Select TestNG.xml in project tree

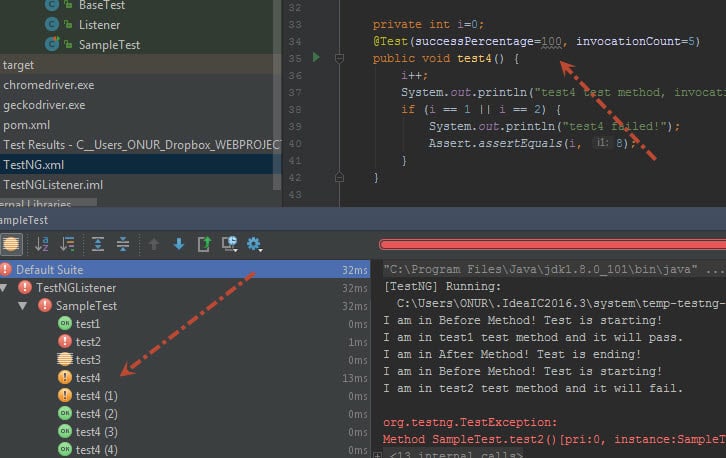pos(33,165)
